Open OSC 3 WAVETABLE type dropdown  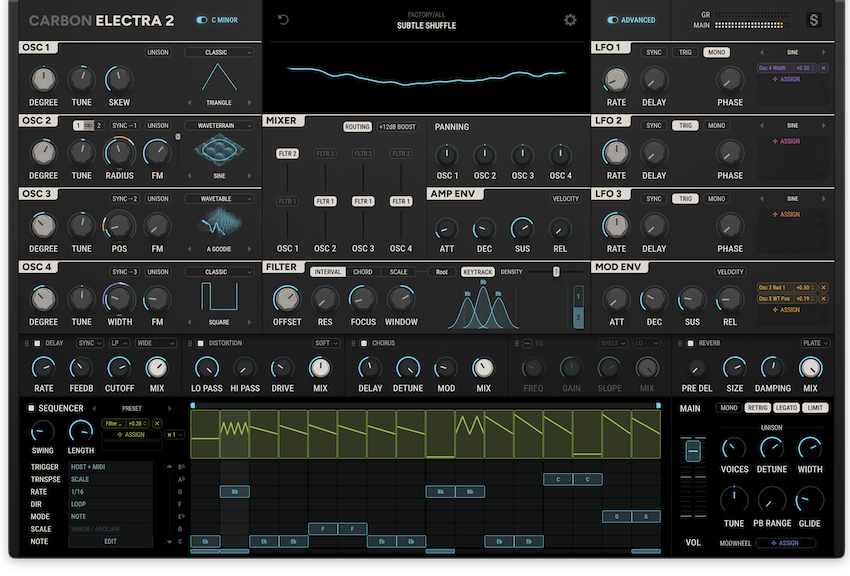(x=219, y=199)
